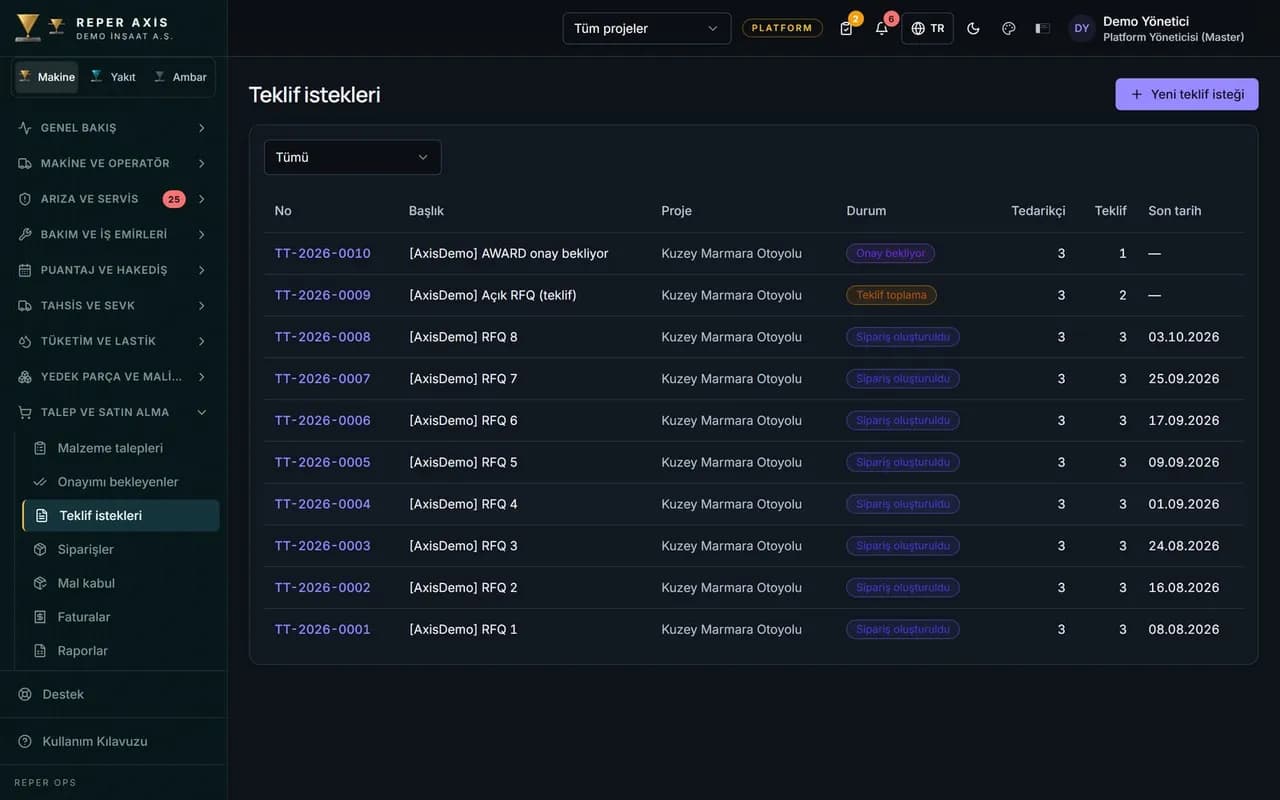Expand Arıza ve Servis menu section
Viewport: 1280px width, 800px height.
tap(113, 199)
